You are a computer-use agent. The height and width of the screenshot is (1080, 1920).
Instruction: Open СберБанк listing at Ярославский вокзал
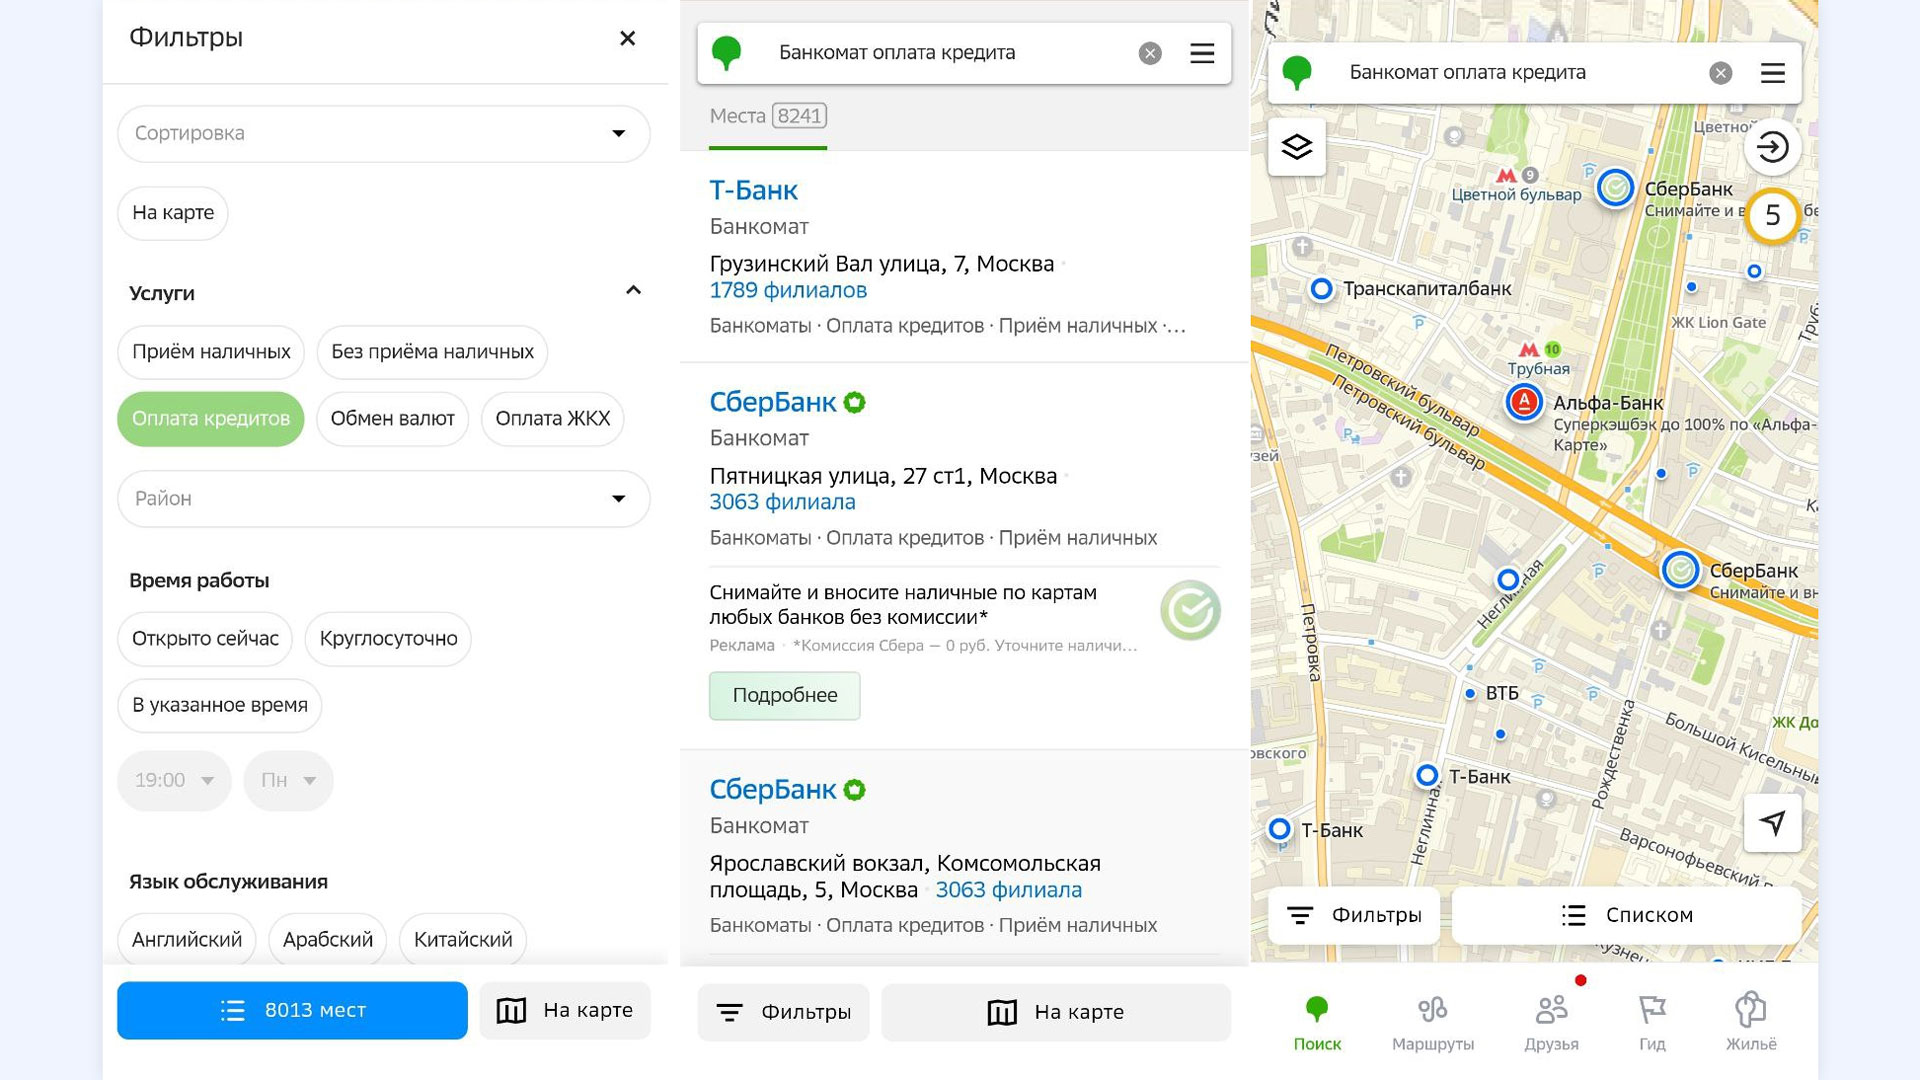tap(772, 790)
